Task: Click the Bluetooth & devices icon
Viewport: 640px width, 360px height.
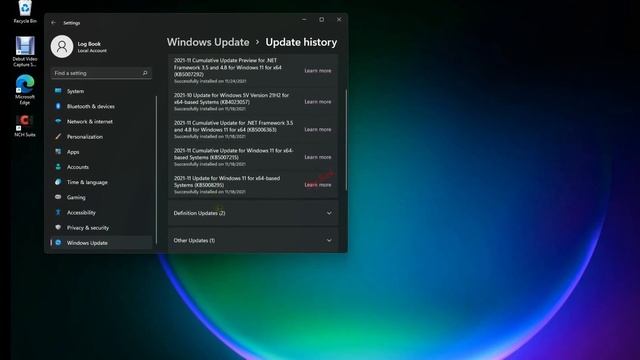Action: click(58, 106)
